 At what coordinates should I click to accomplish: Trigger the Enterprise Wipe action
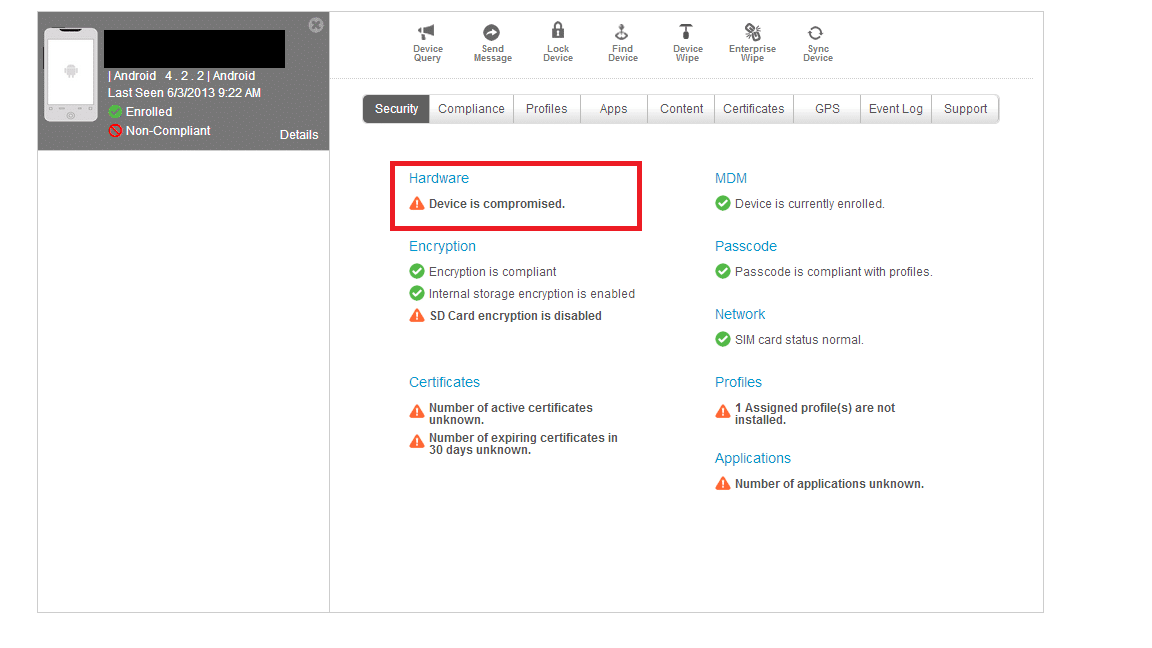(752, 43)
